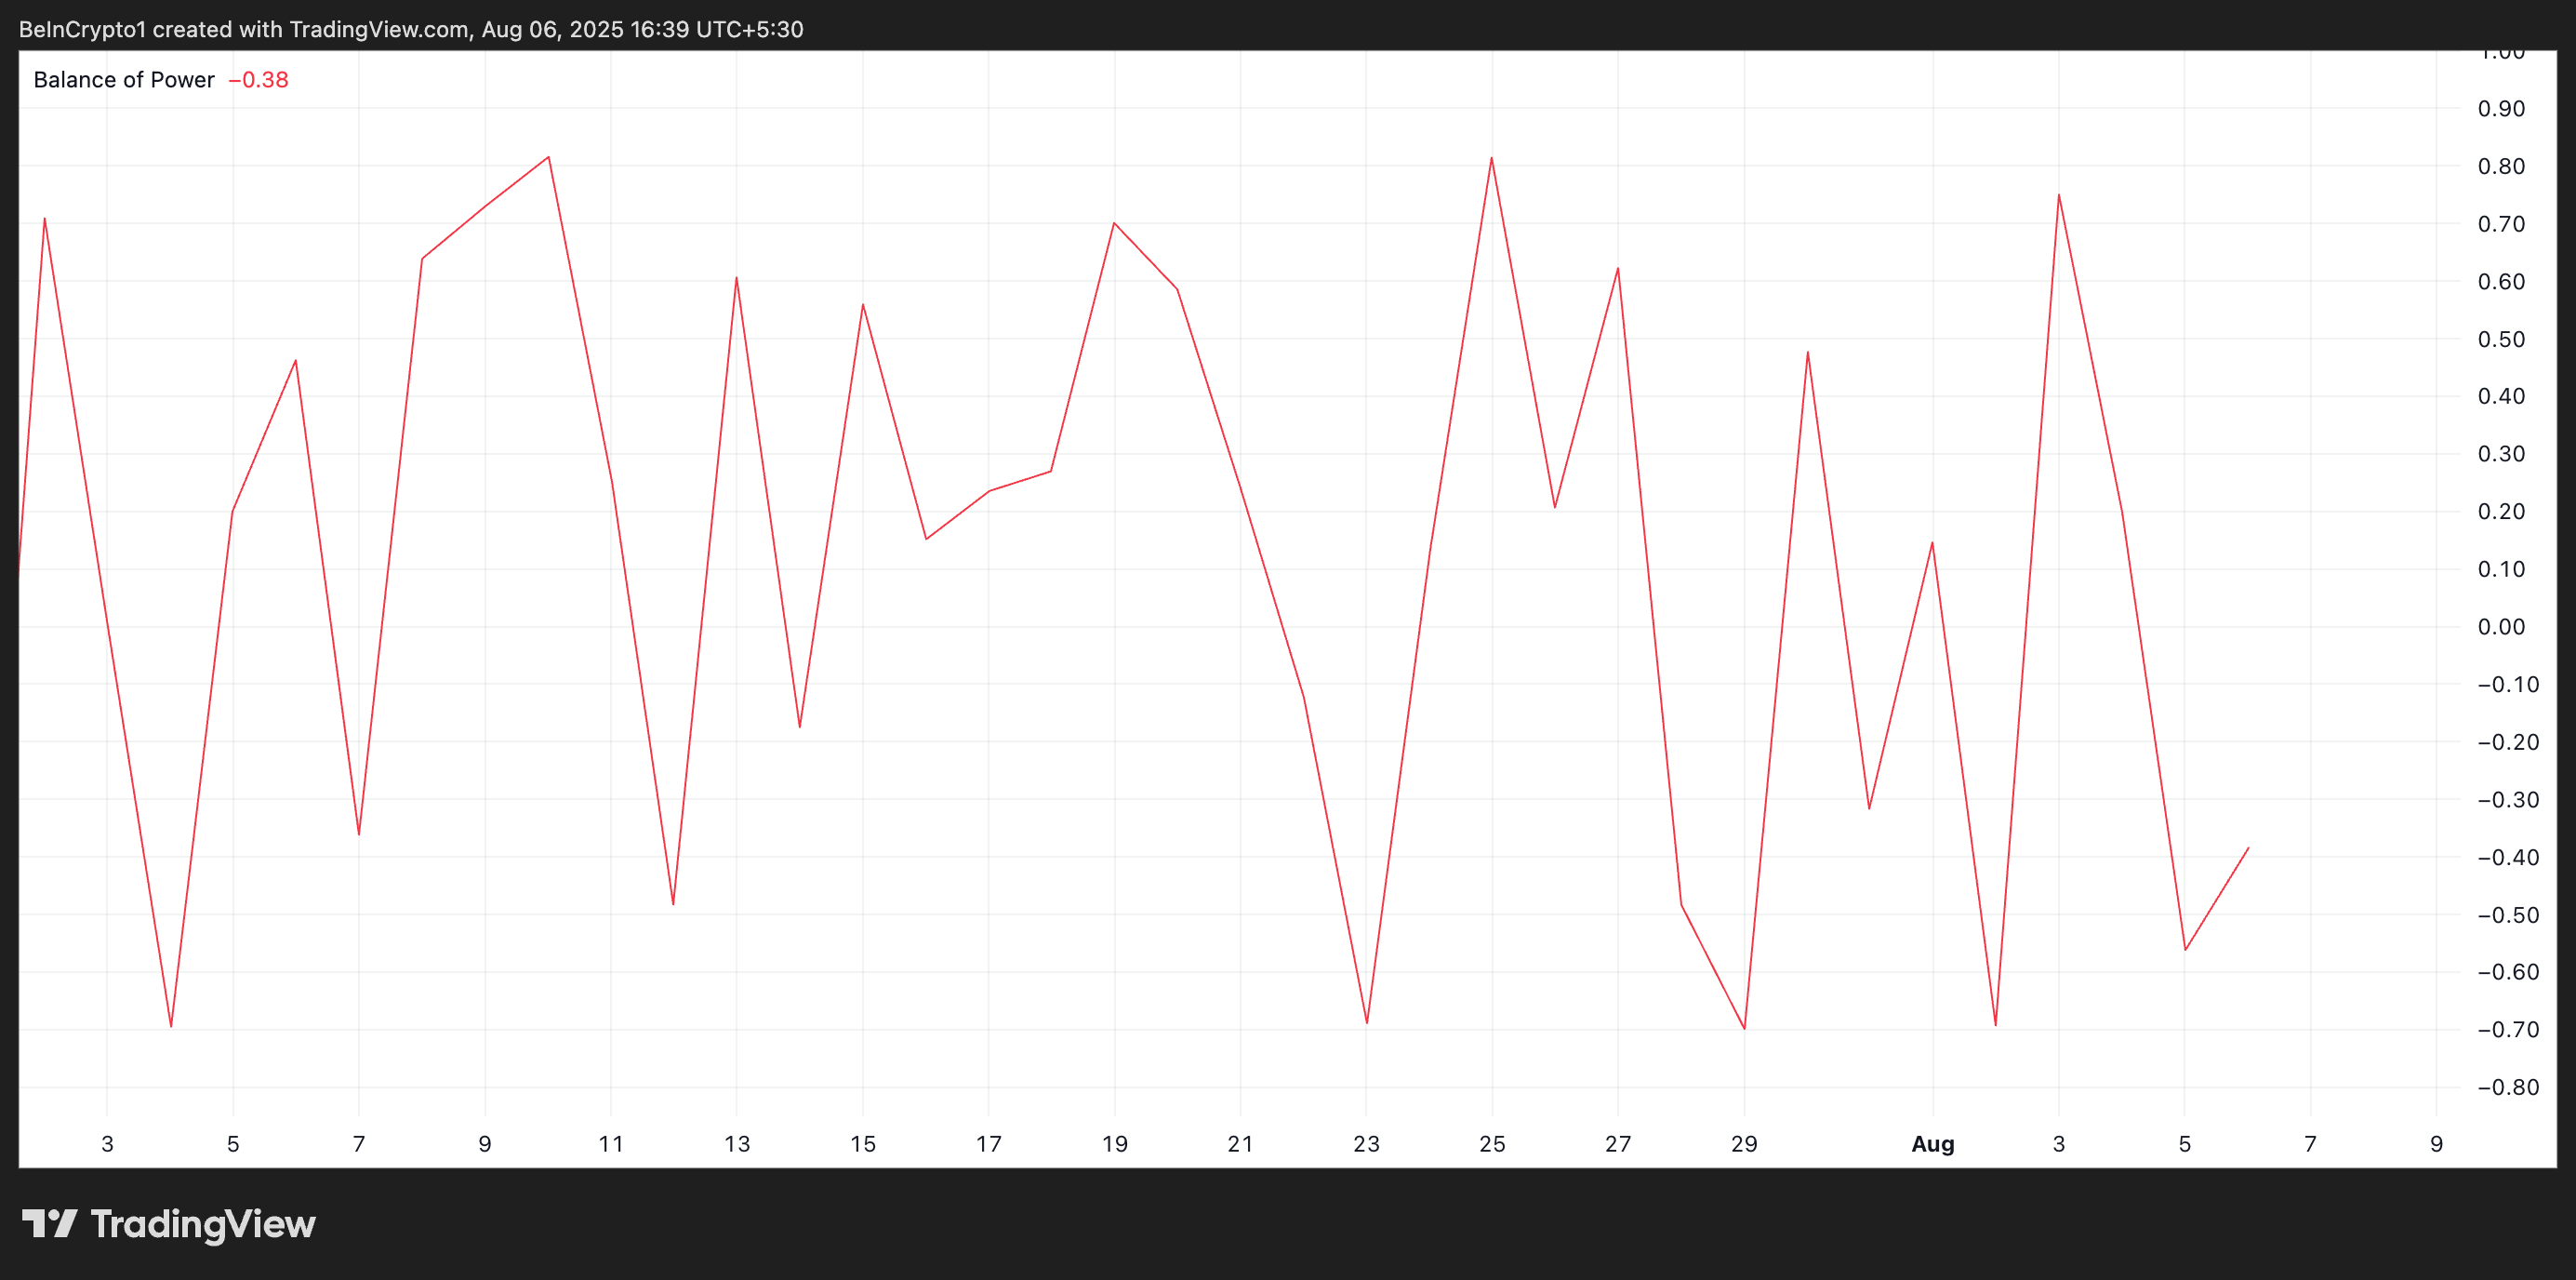Click the last data point near -0.38
Screen dimensions: 2576x1280
2248,848
